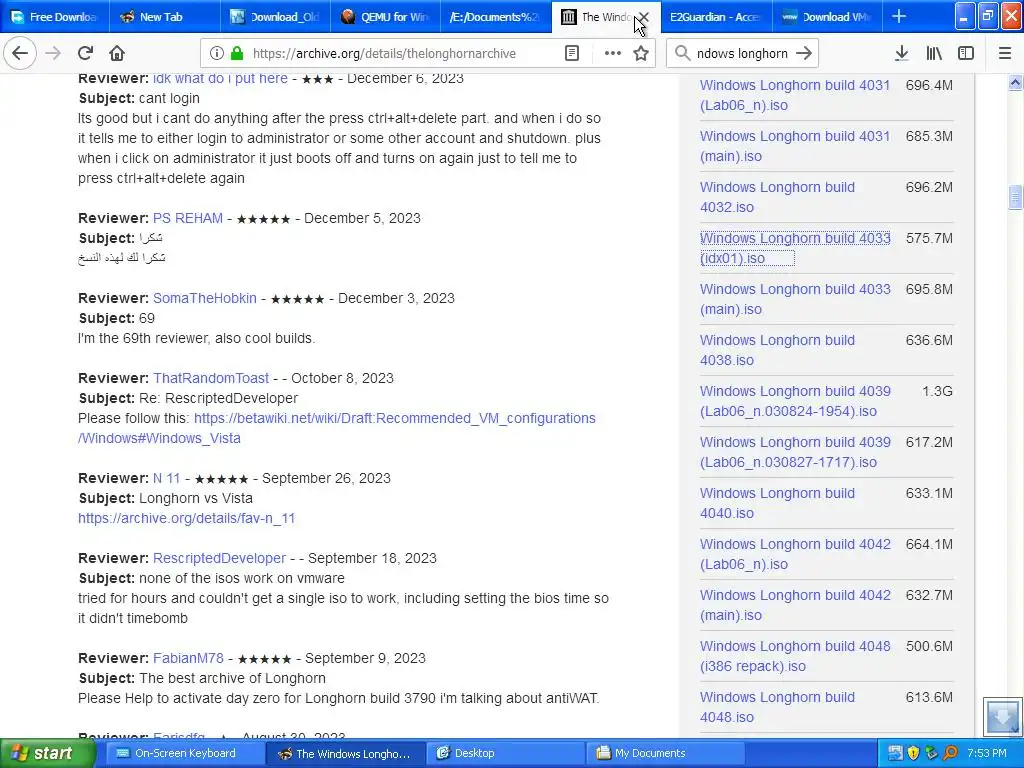1024x768 pixels.
Task: Switch to Free Download tab
Action: (x=54, y=17)
